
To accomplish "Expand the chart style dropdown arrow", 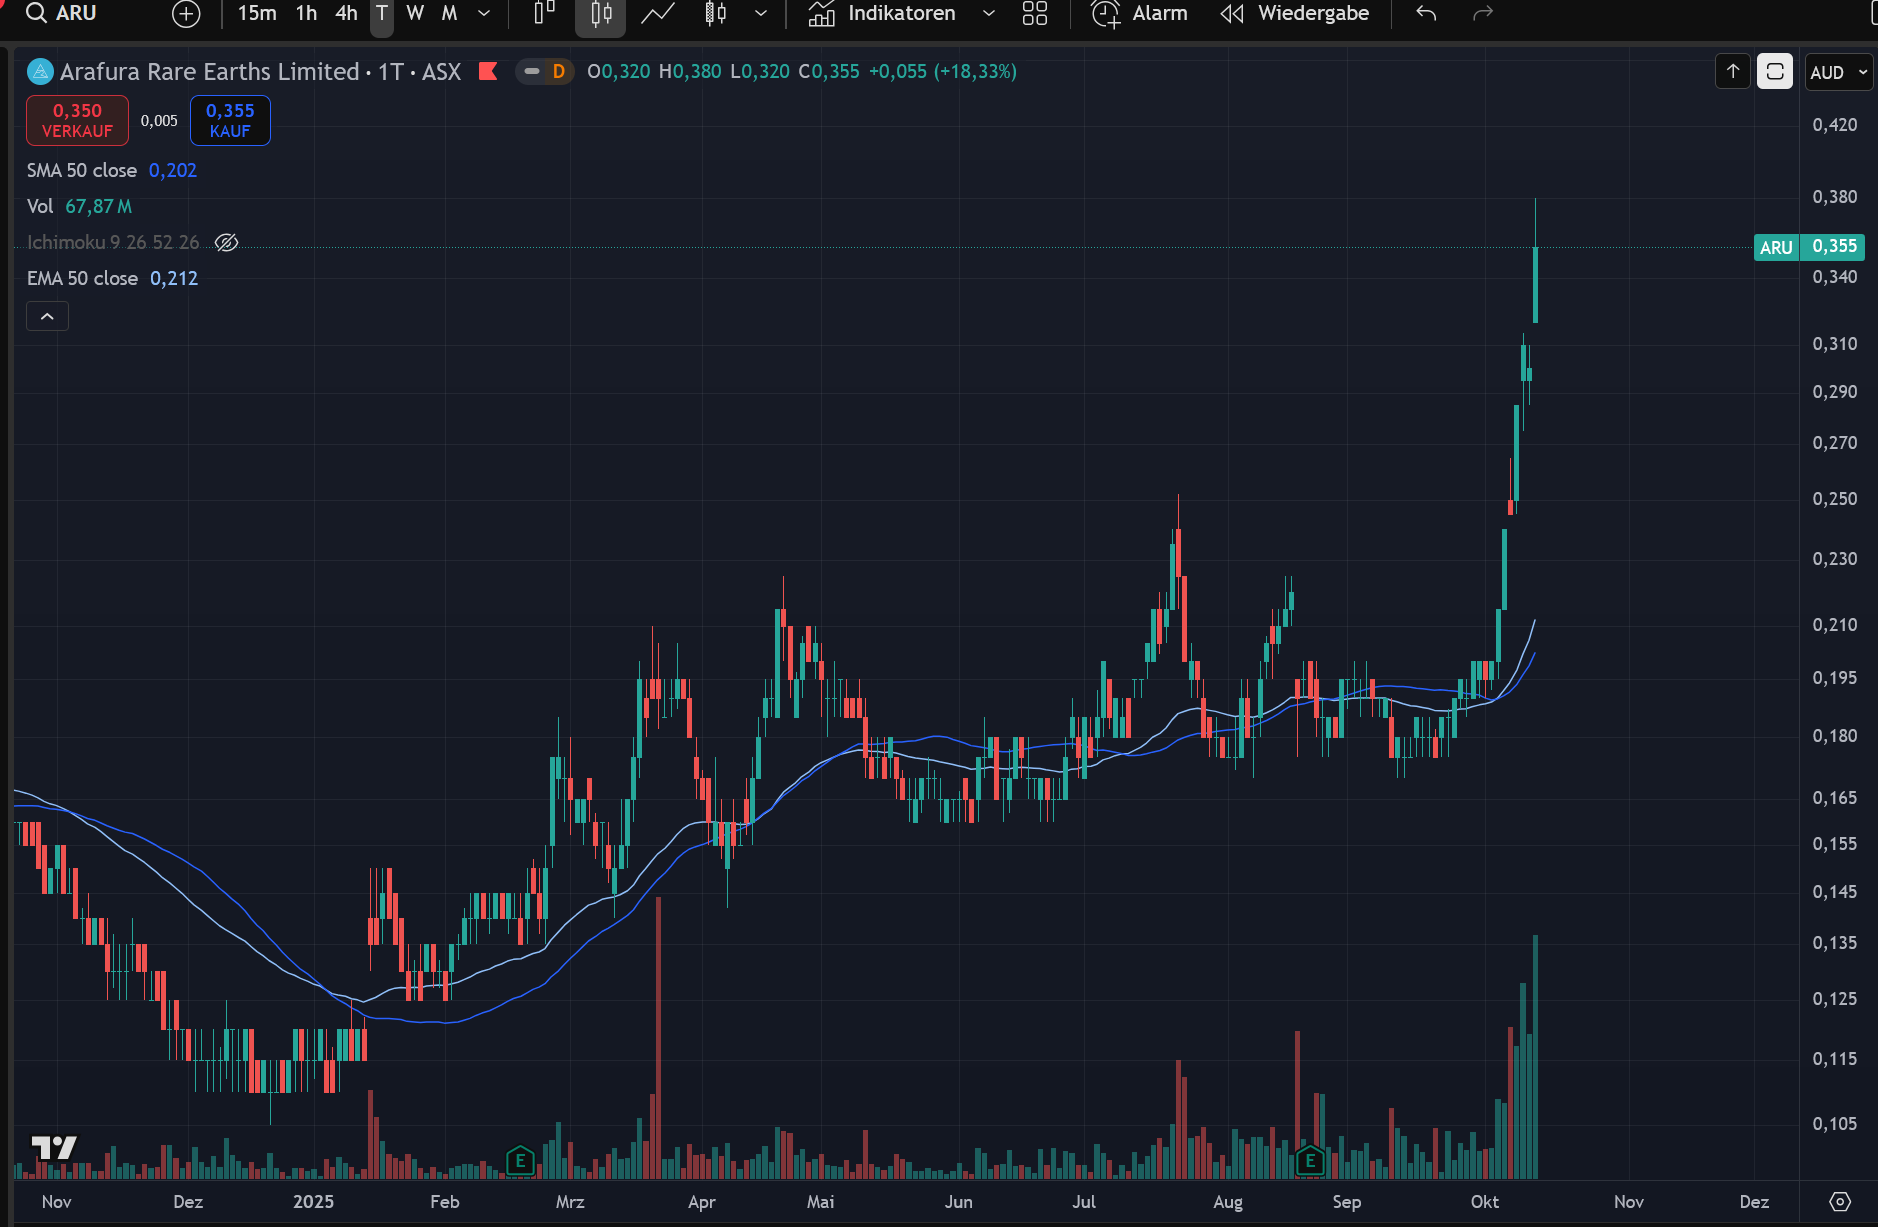I will coord(761,13).
